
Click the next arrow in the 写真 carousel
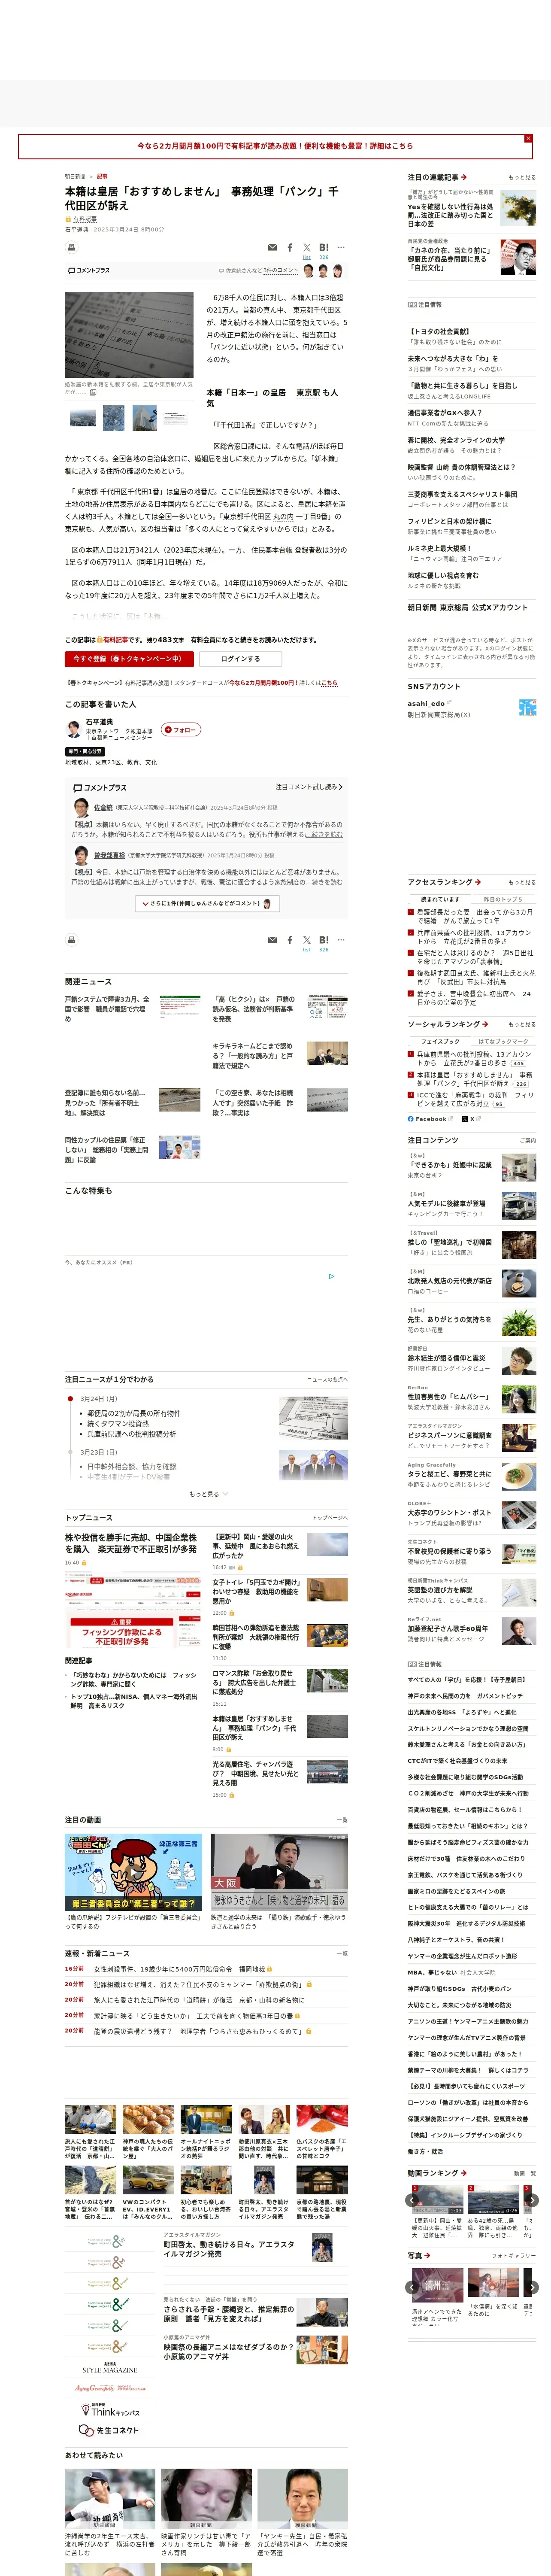(532, 2287)
